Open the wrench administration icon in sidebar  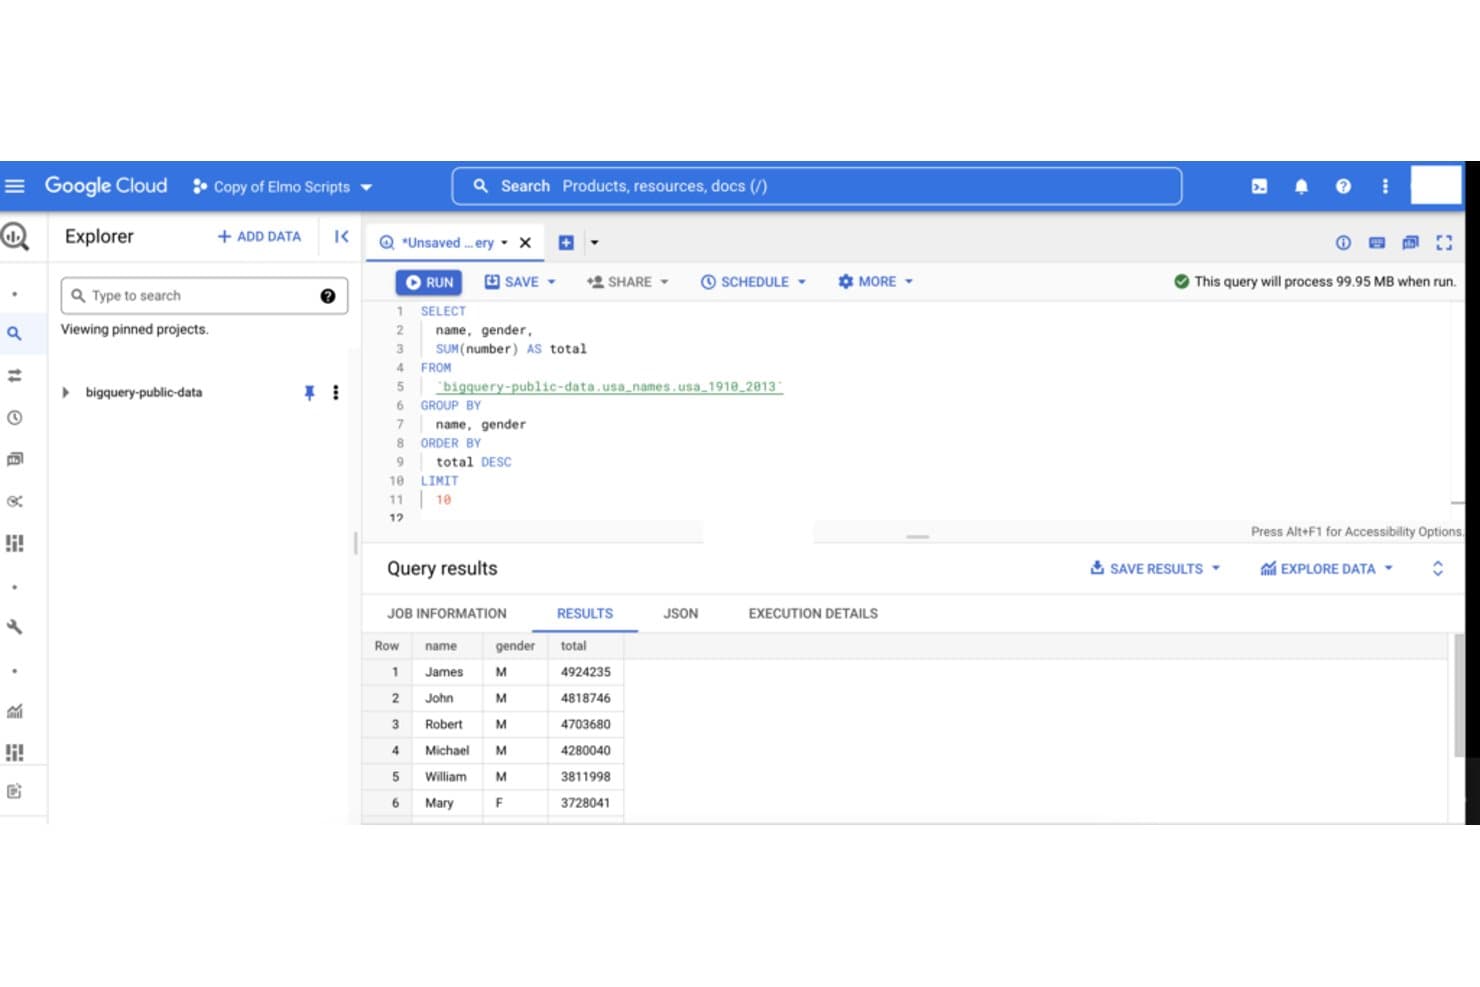(14, 627)
